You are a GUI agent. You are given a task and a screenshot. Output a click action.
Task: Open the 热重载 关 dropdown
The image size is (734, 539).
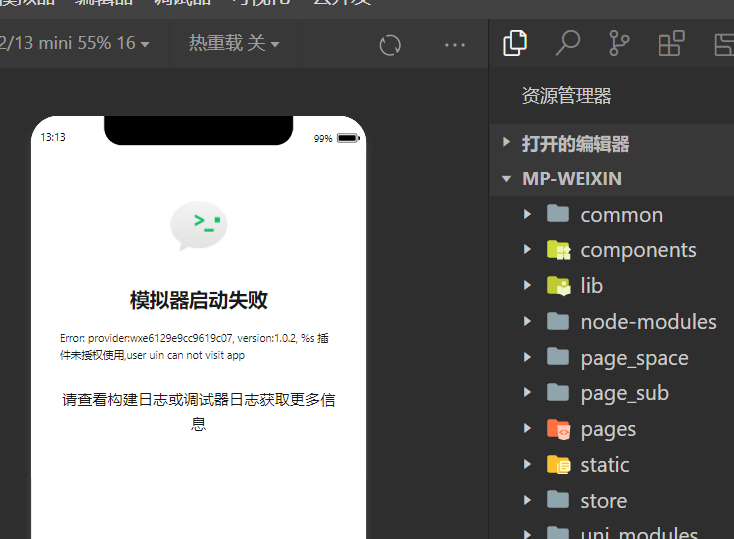click(x=234, y=44)
